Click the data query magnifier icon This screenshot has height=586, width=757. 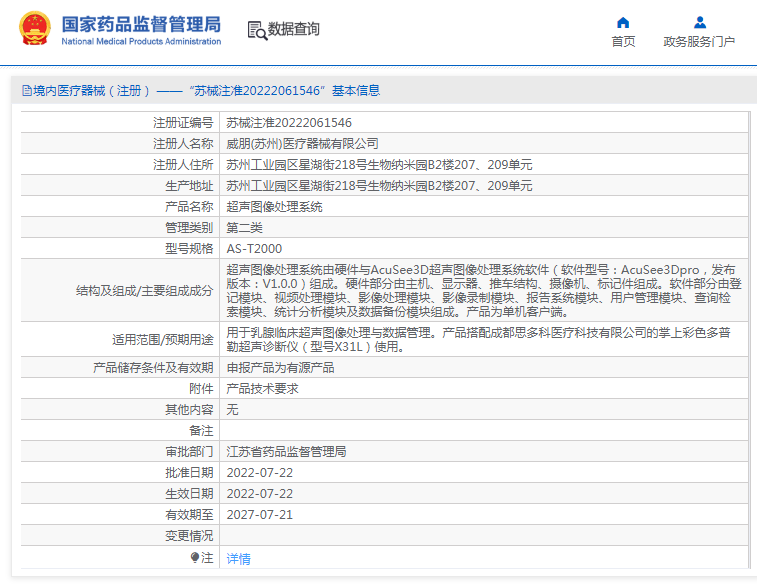coord(257,30)
